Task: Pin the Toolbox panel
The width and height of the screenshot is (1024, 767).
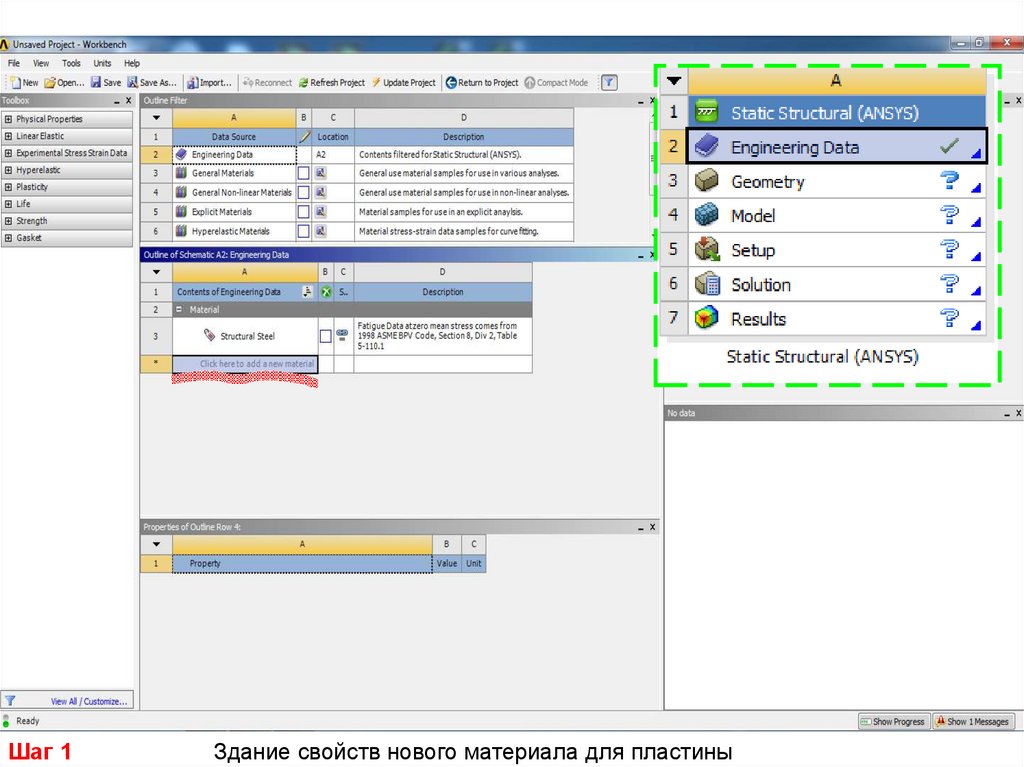Action: (117, 101)
